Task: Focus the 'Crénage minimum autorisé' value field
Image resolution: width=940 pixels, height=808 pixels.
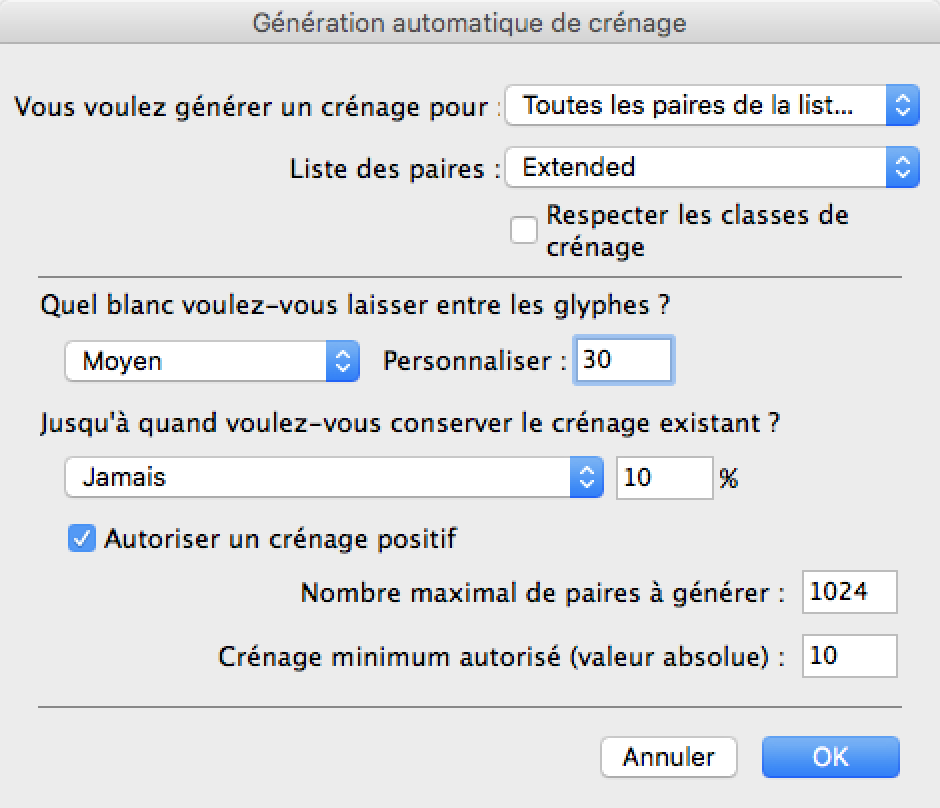Action: 849,656
